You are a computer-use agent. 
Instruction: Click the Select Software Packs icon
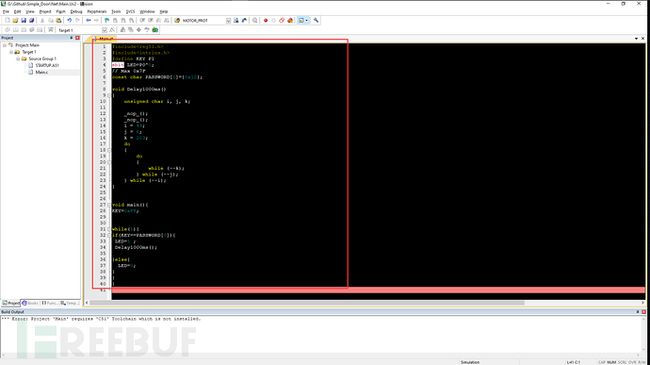click(x=147, y=30)
